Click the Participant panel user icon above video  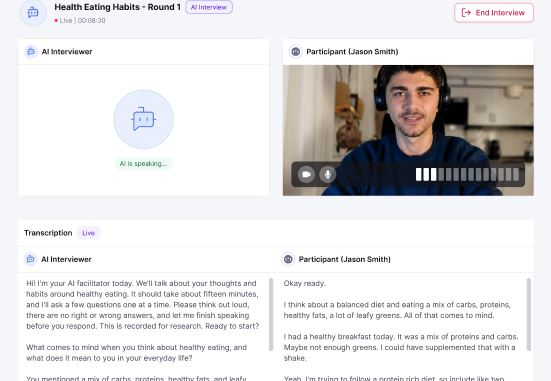click(296, 52)
